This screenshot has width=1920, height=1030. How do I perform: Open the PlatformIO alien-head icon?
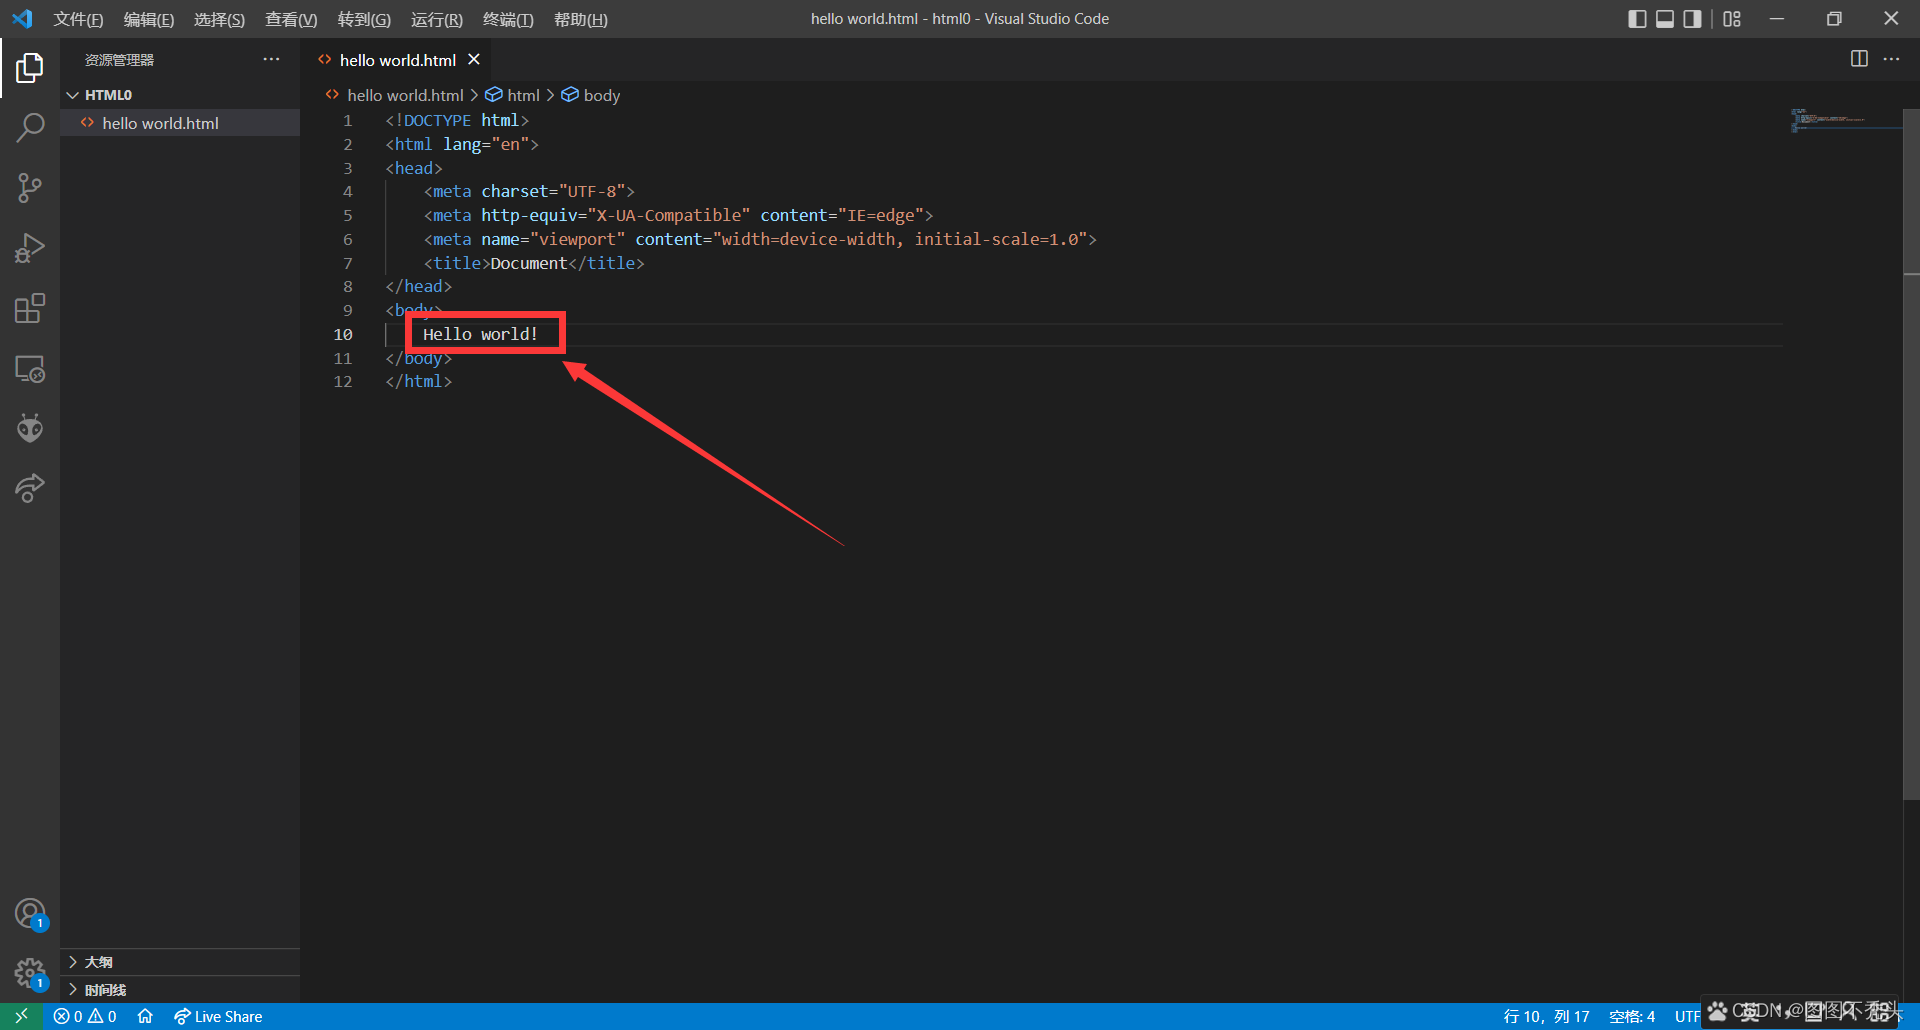[30, 428]
